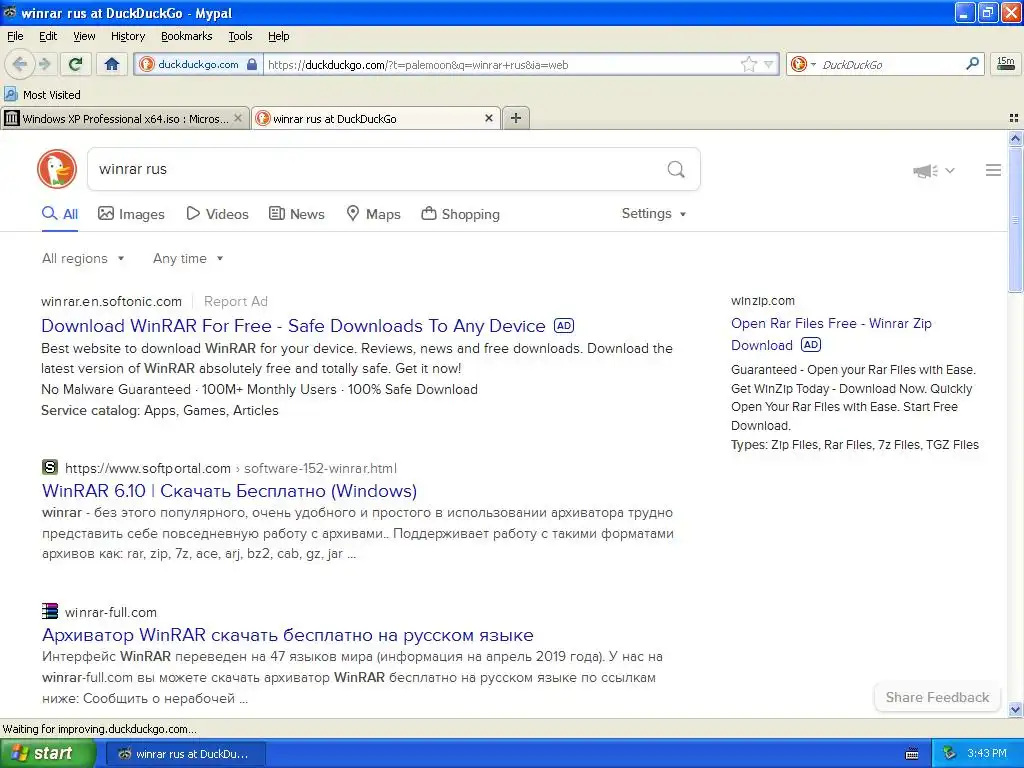Switch to Maps results
Image resolution: width=1024 pixels, height=768 pixels.
pos(373,214)
